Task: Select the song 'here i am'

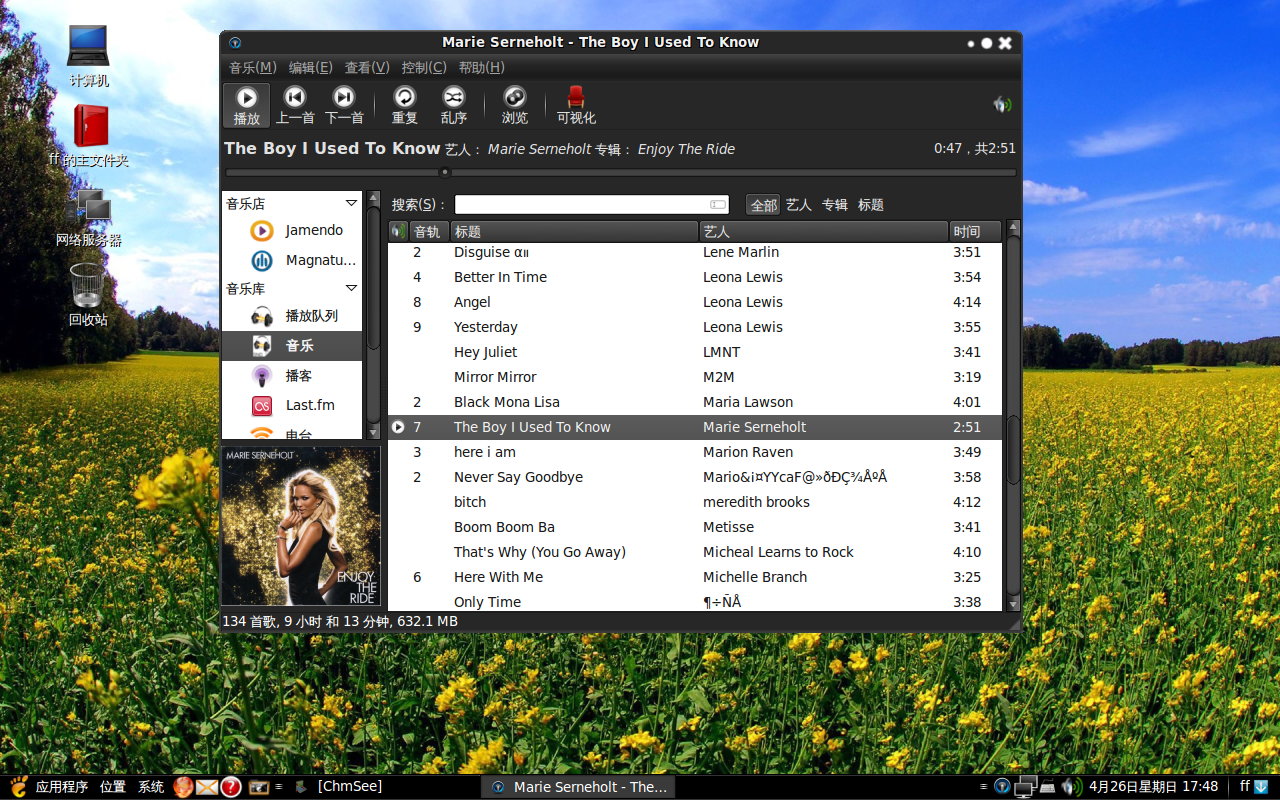Action: coord(695,452)
